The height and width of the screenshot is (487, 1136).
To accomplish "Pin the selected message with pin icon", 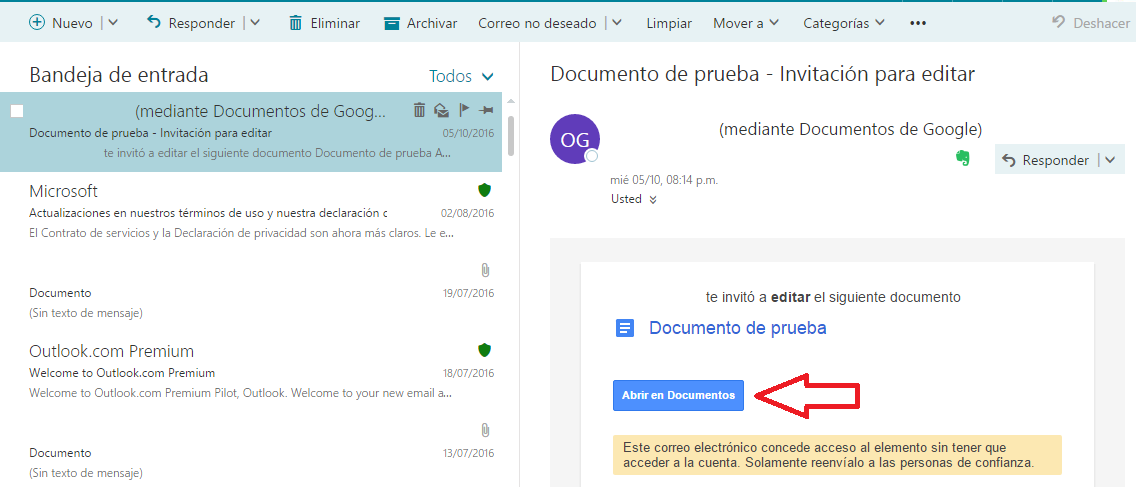I will pyautogui.click(x=486, y=110).
